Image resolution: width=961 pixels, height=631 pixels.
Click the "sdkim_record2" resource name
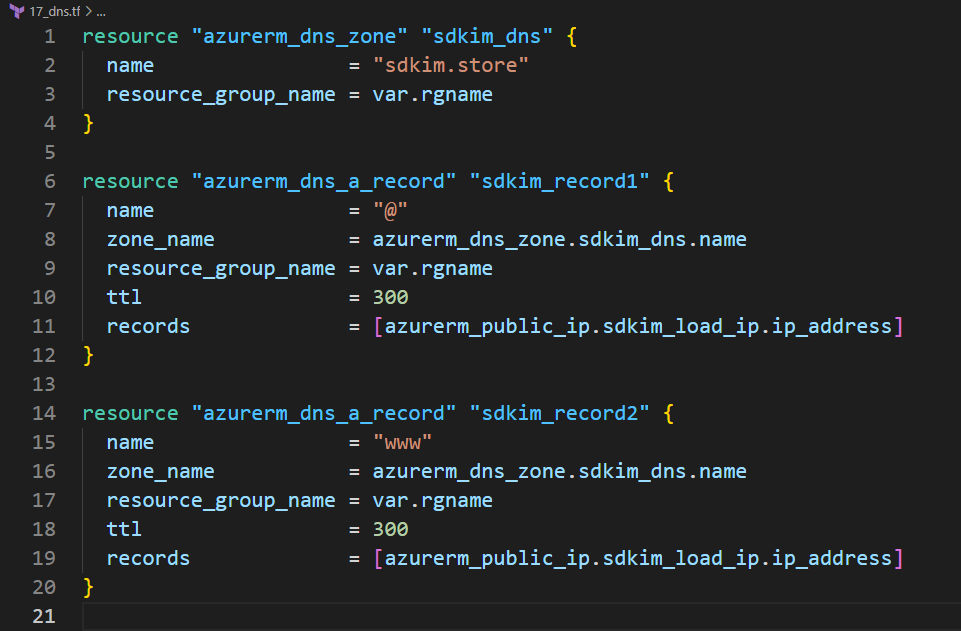pyautogui.click(x=559, y=414)
